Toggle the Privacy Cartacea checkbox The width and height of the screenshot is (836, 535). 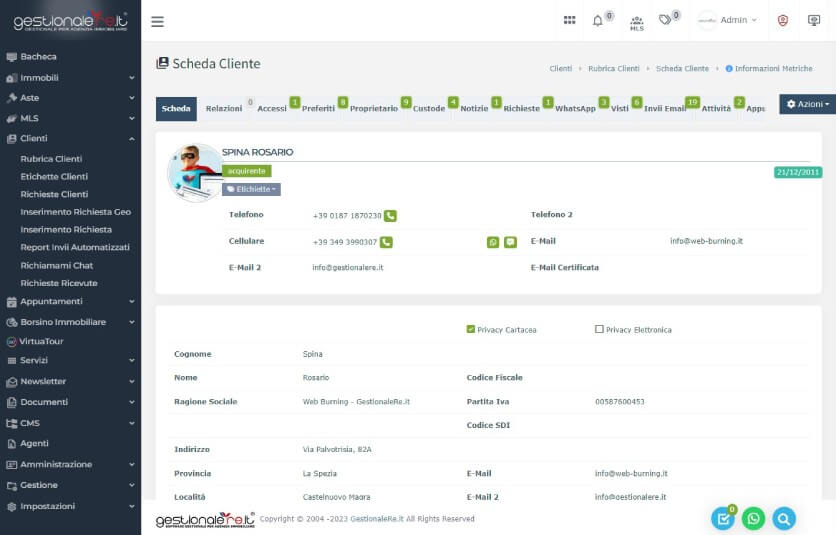coord(471,329)
